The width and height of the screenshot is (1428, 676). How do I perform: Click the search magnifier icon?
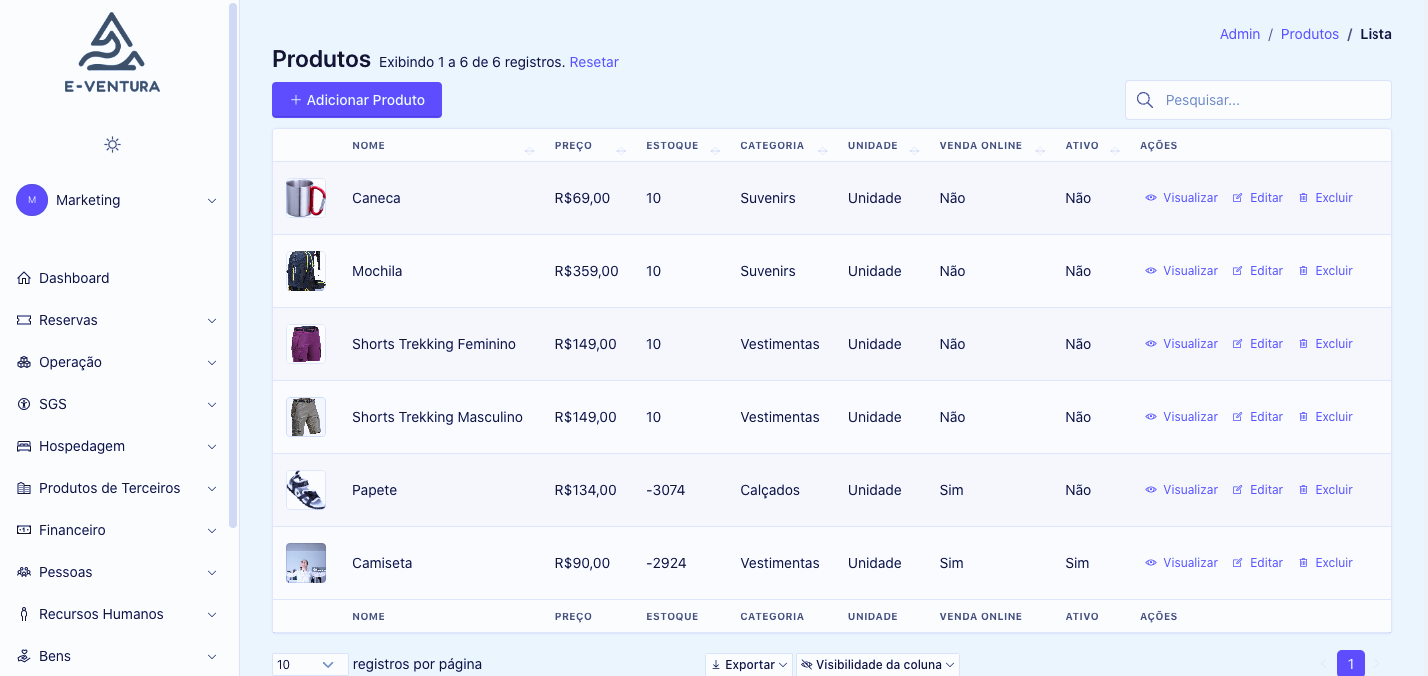tap(1145, 100)
